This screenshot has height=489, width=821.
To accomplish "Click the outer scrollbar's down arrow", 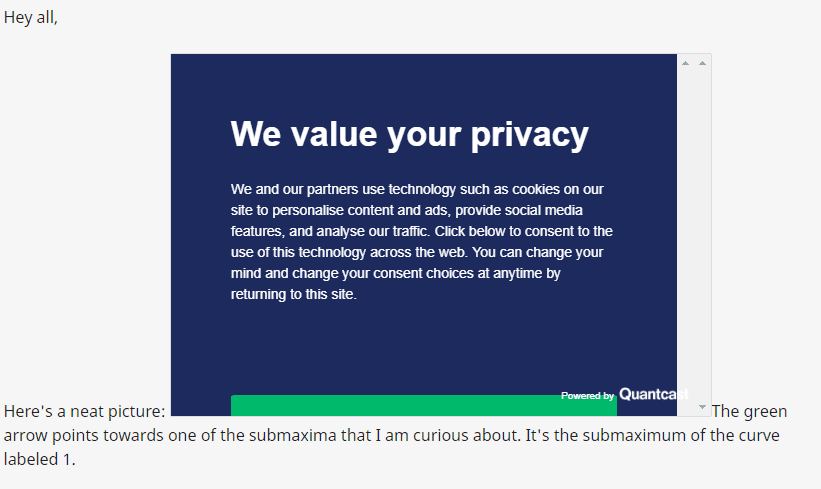I will click(703, 408).
